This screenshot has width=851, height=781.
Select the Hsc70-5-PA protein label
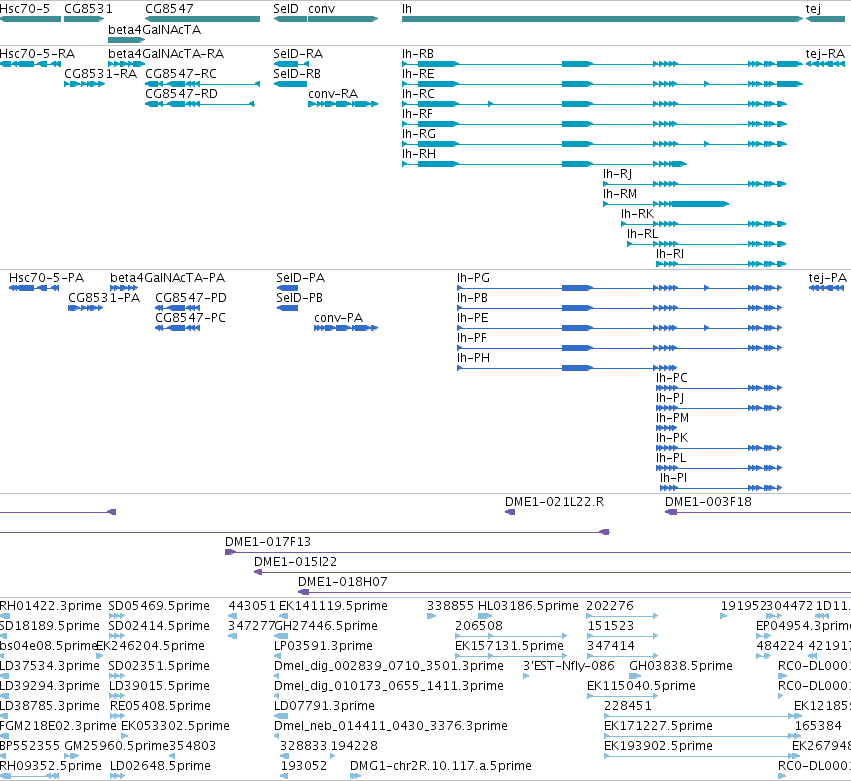point(46,278)
